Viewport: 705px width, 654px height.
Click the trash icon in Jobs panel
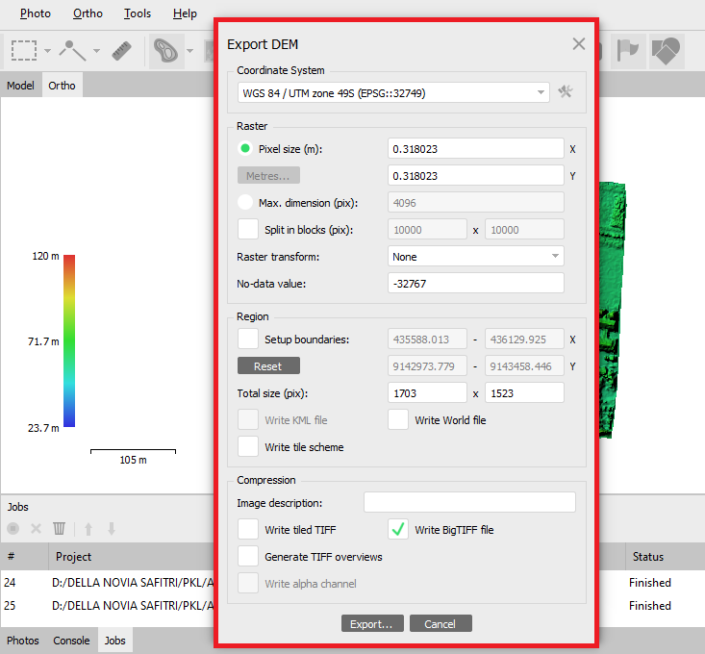tap(60, 528)
